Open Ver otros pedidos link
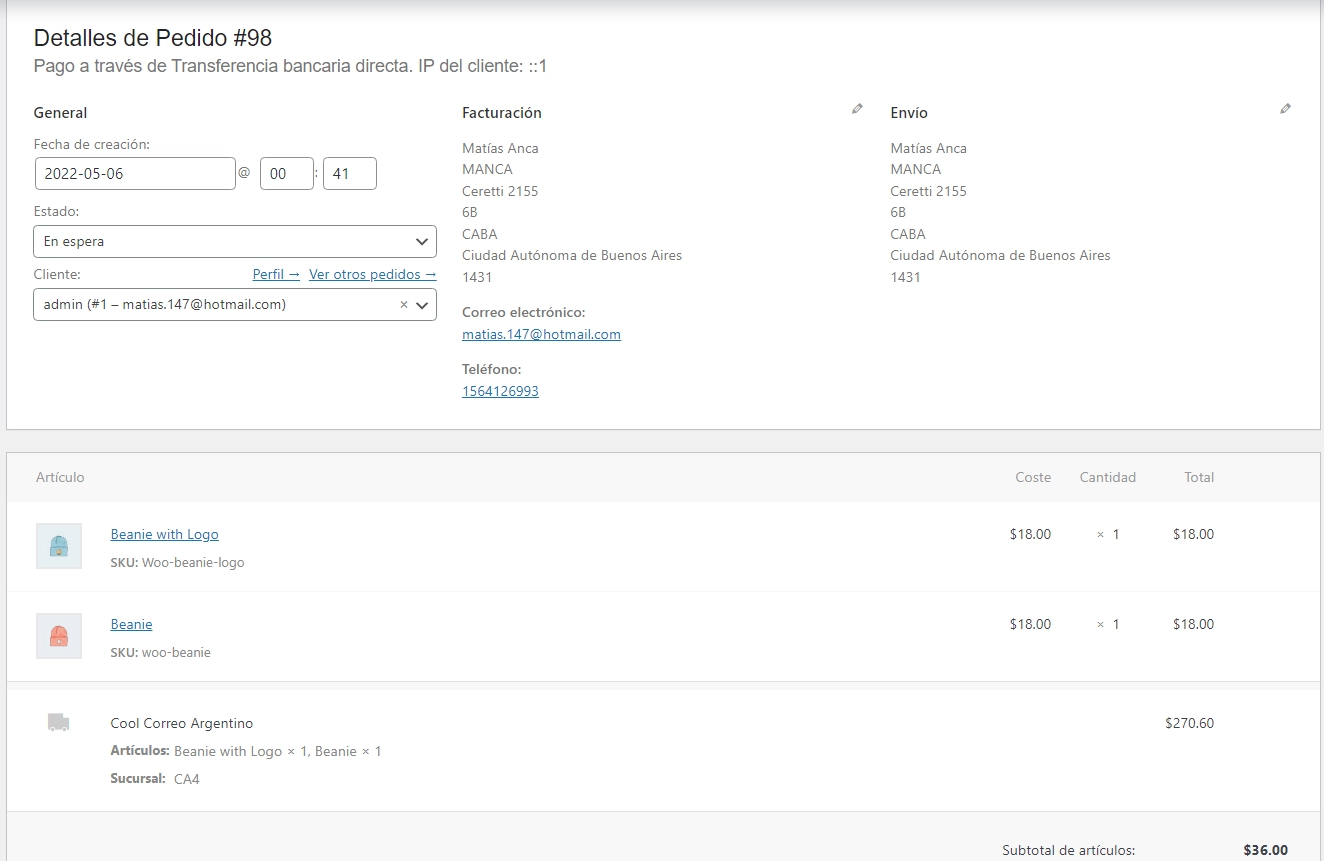Image resolution: width=1324 pixels, height=861 pixels. [x=372, y=274]
